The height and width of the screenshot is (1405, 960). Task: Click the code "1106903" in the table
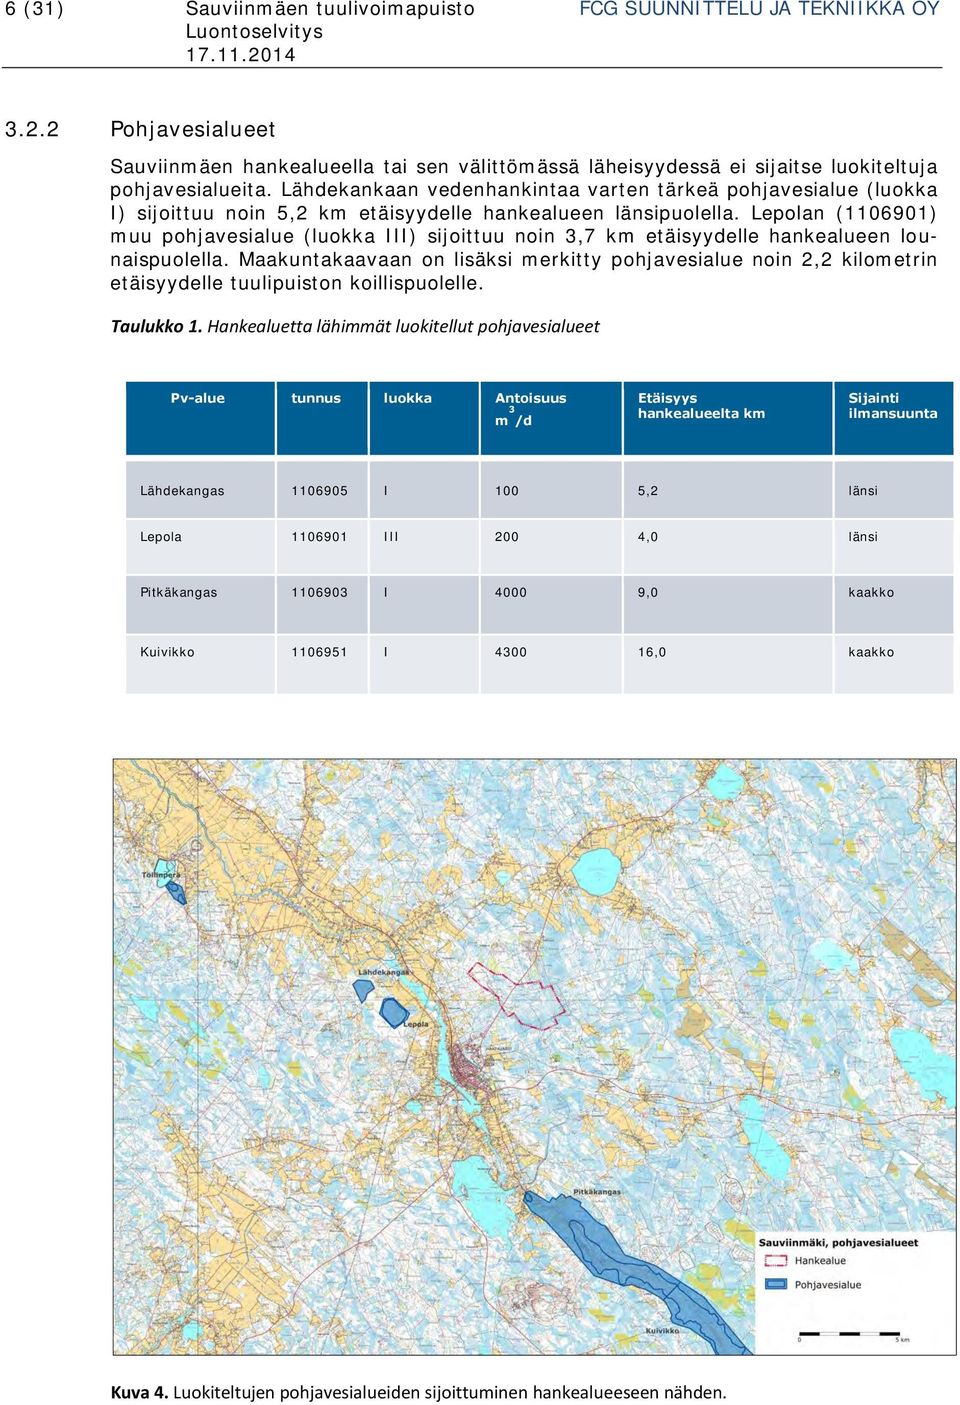pyautogui.click(x=319, y=592)
